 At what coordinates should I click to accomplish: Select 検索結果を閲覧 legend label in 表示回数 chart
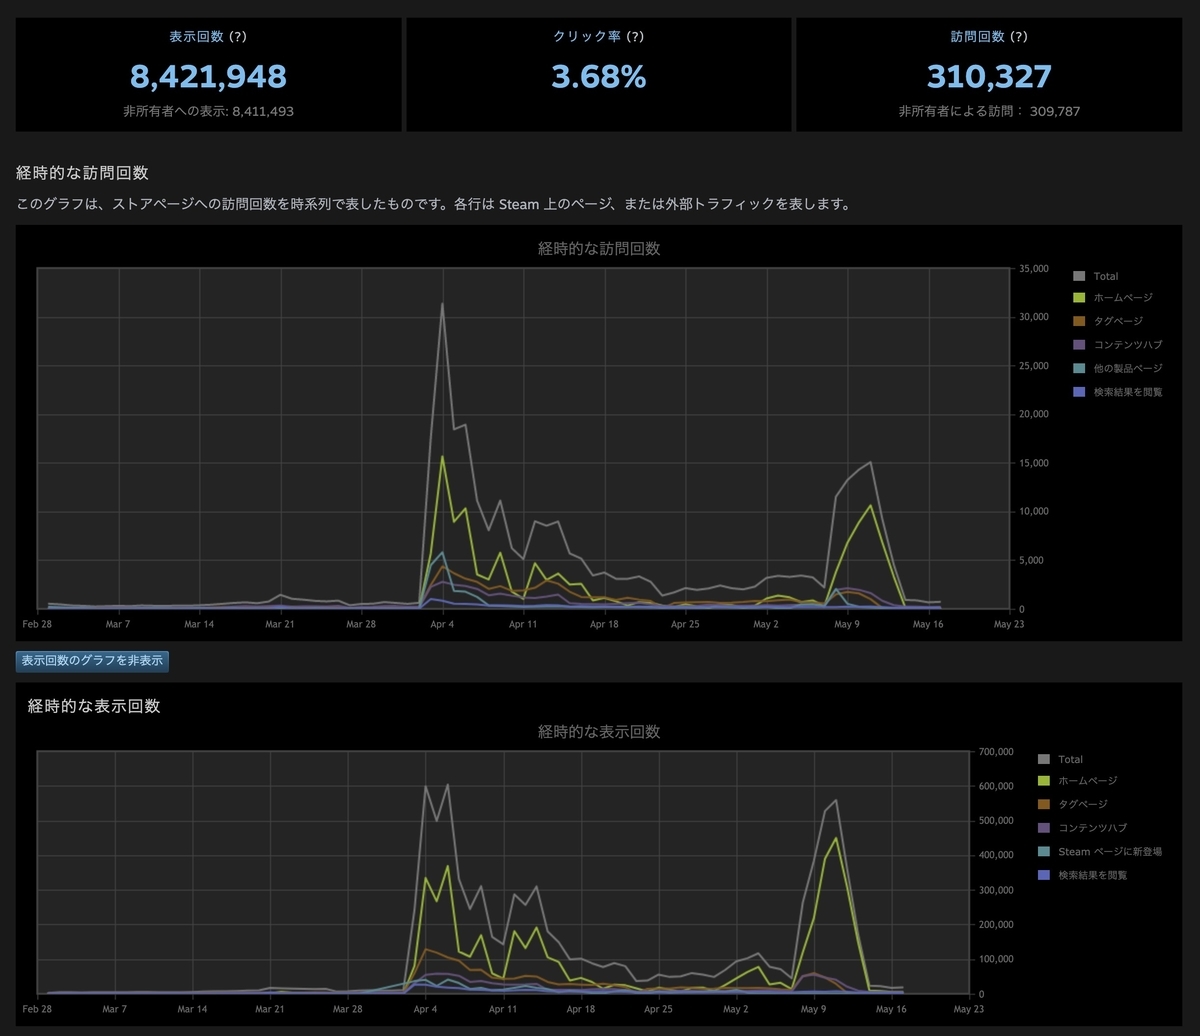pyautogui.click(x=1093, y=875)
